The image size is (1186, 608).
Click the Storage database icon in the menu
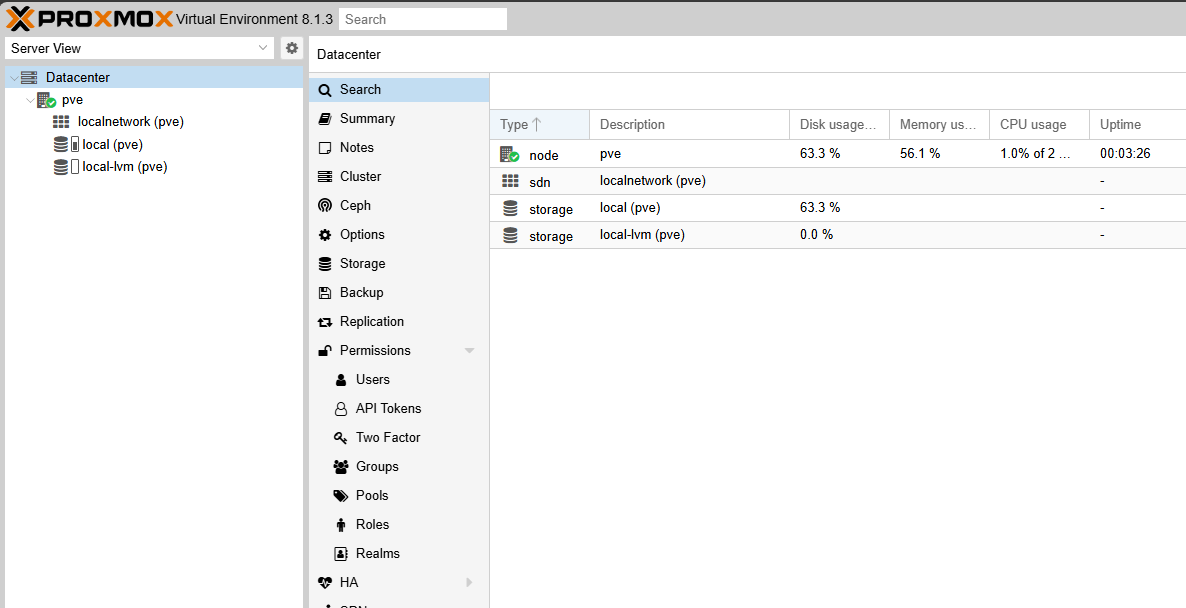click(x=325, y=264)
